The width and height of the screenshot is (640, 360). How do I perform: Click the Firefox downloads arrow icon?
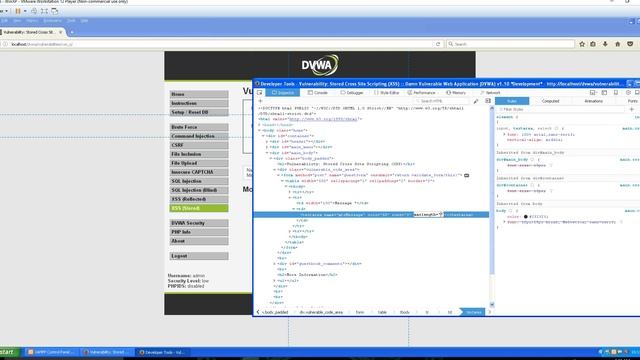pos(605,44)
